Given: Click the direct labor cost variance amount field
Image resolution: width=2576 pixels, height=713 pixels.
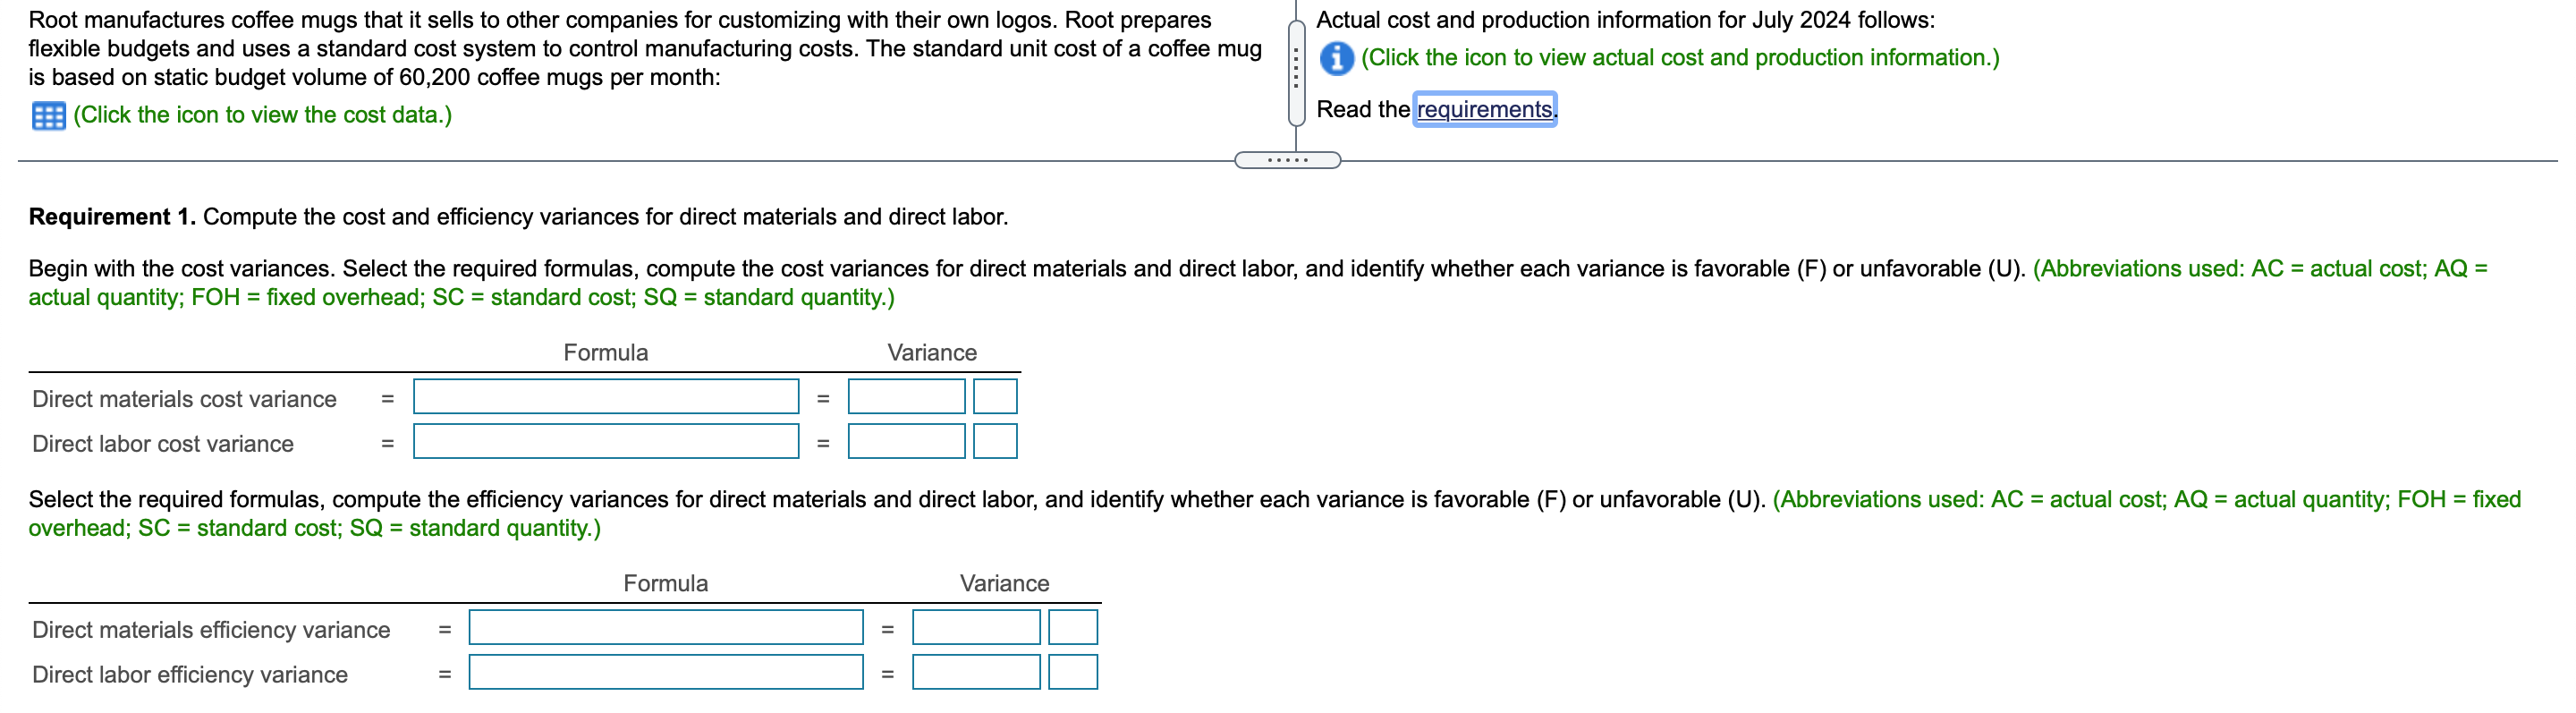Looking at the screenshot, I should coord(907,441).
